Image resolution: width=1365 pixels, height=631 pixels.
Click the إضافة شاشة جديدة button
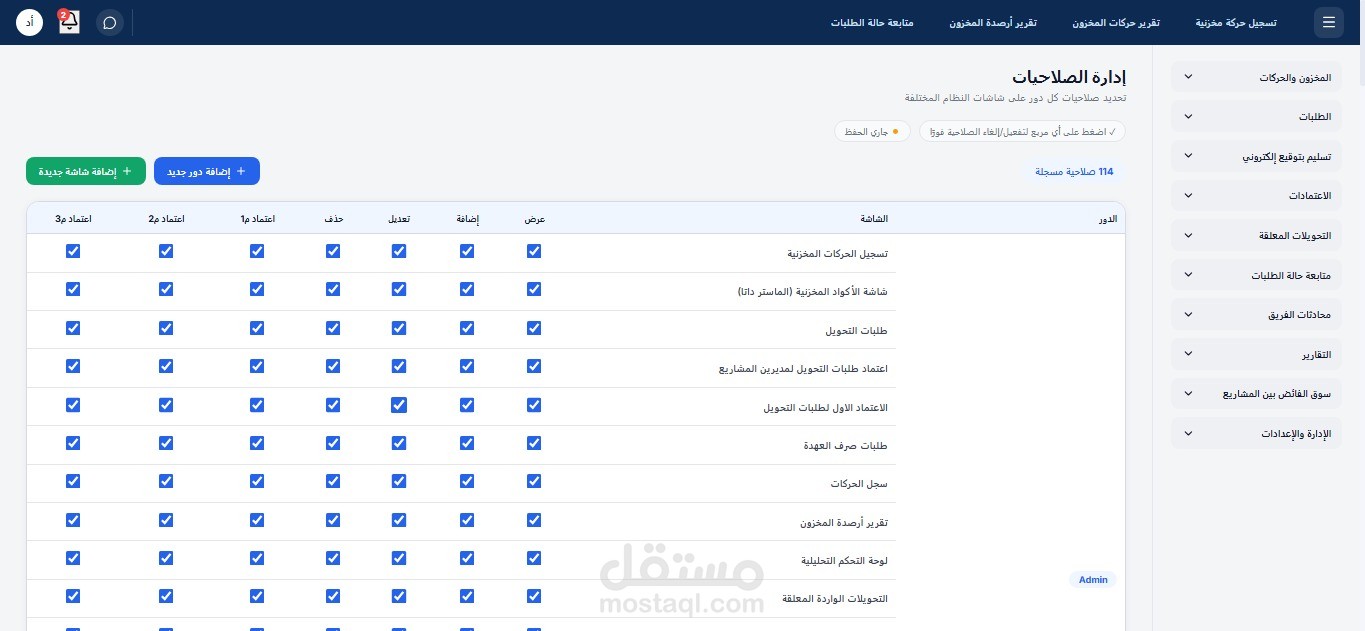(86, 171)
